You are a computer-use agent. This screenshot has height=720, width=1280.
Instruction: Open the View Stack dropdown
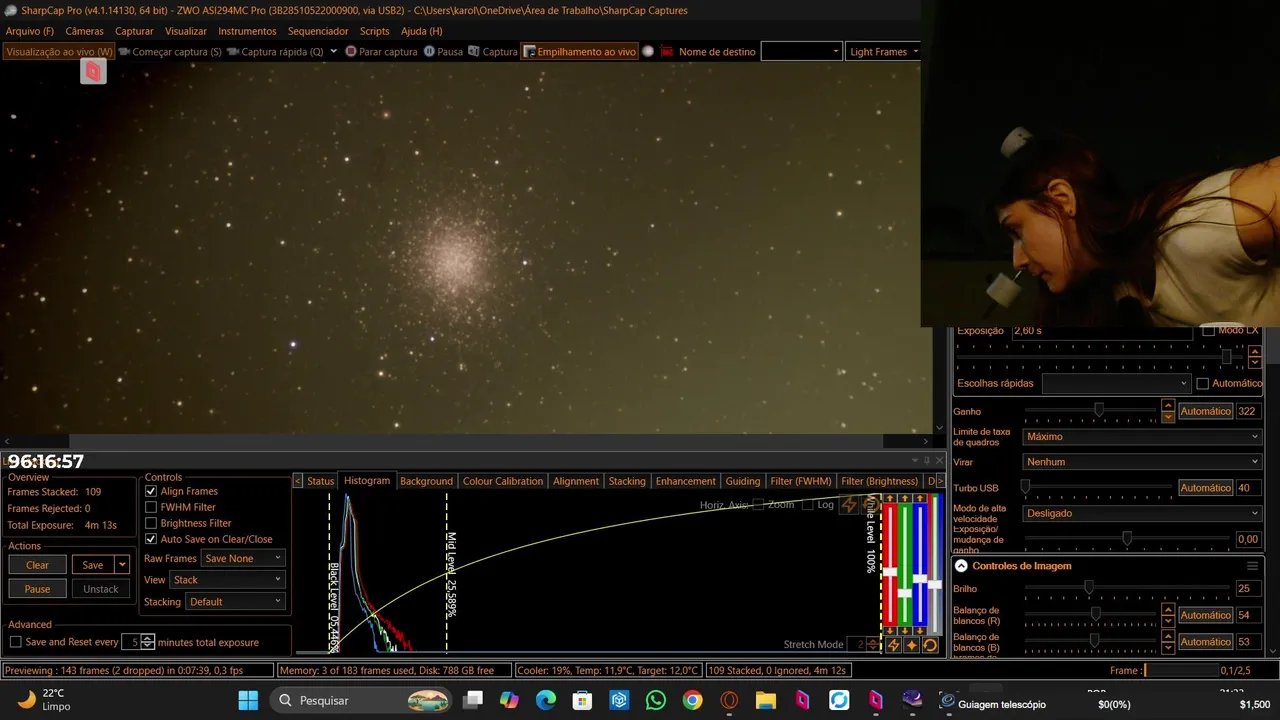point(228,579)
